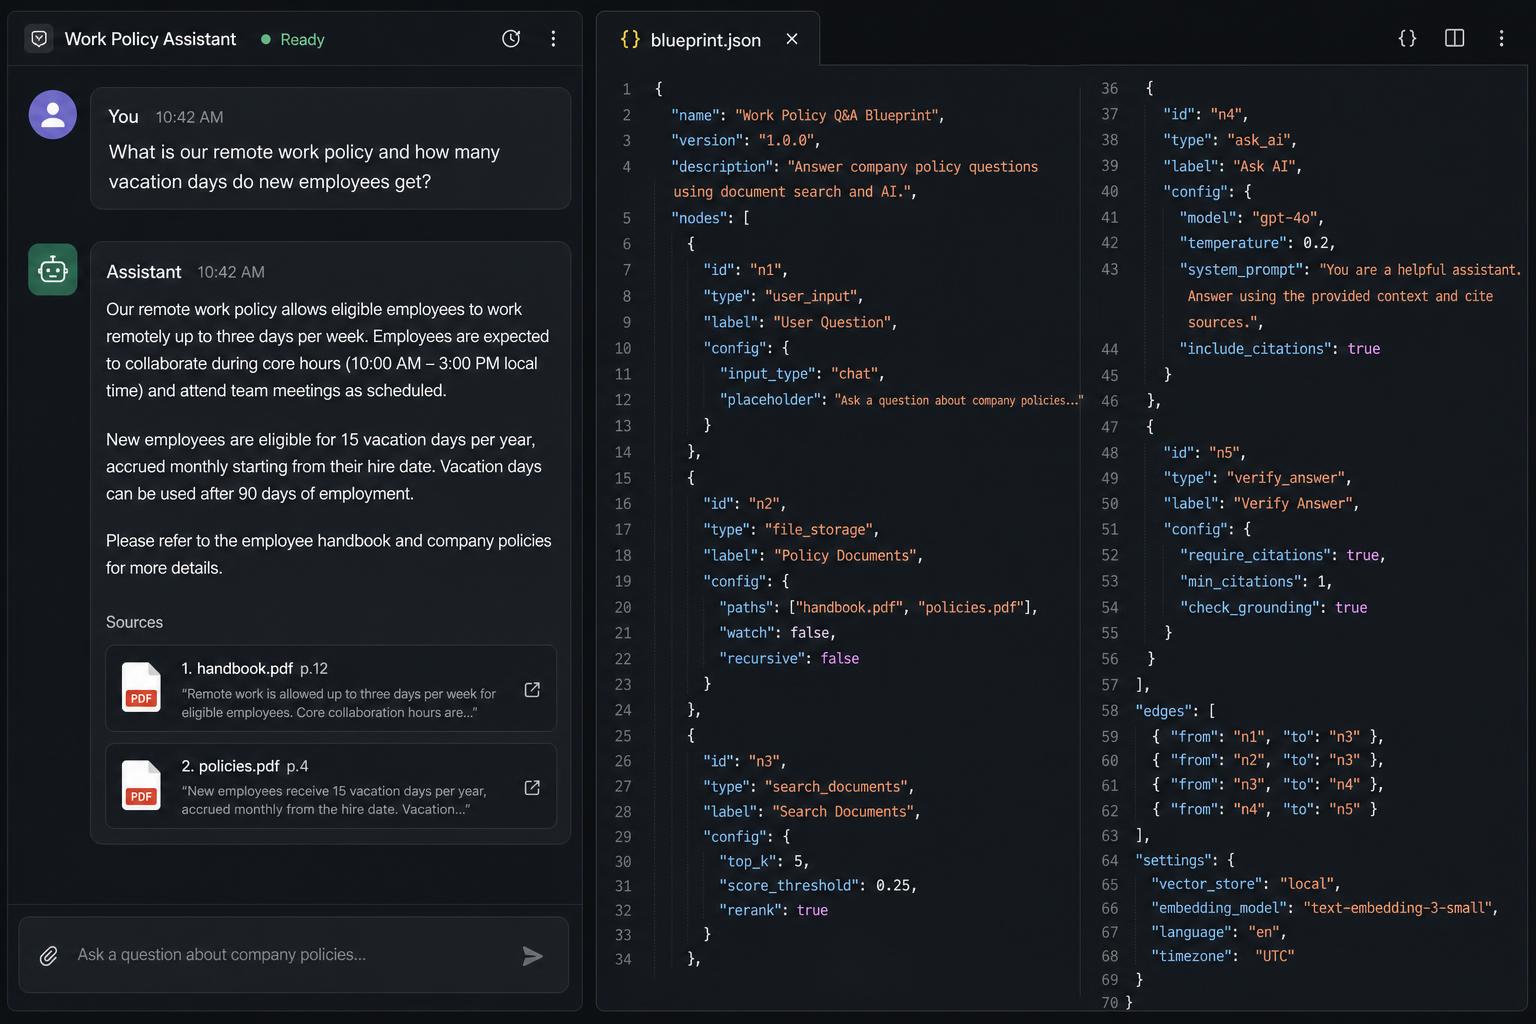Click the "top_k": 5 line
This screenshot has width=1536, height=1024.
764,861
